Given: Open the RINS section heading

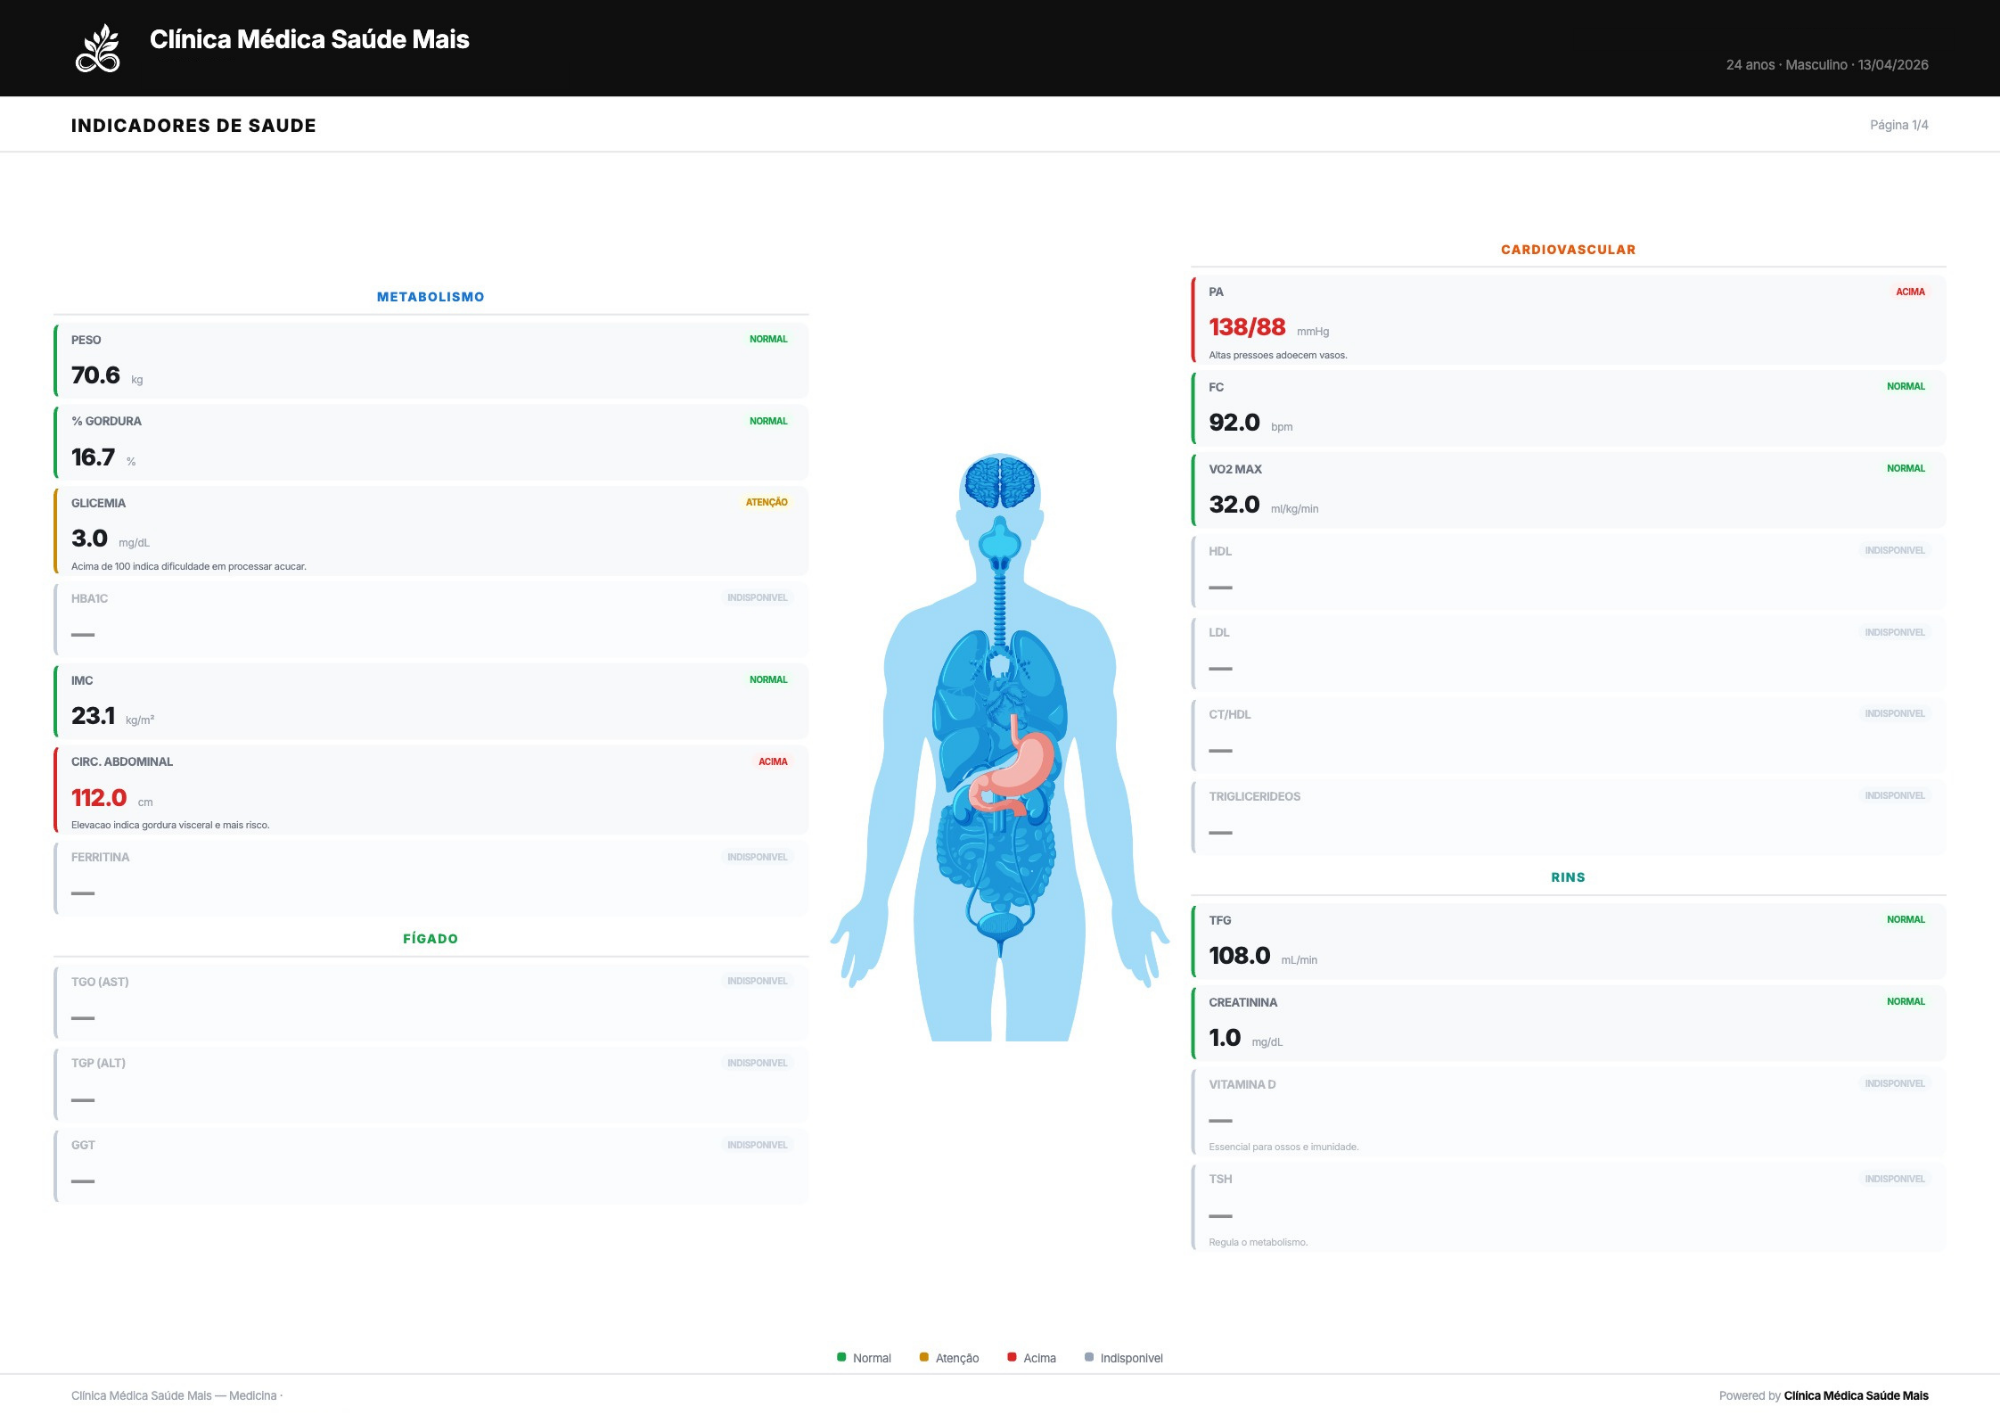Looking at the screenshot, I should pyautogui.click(x=1567, y=877).
